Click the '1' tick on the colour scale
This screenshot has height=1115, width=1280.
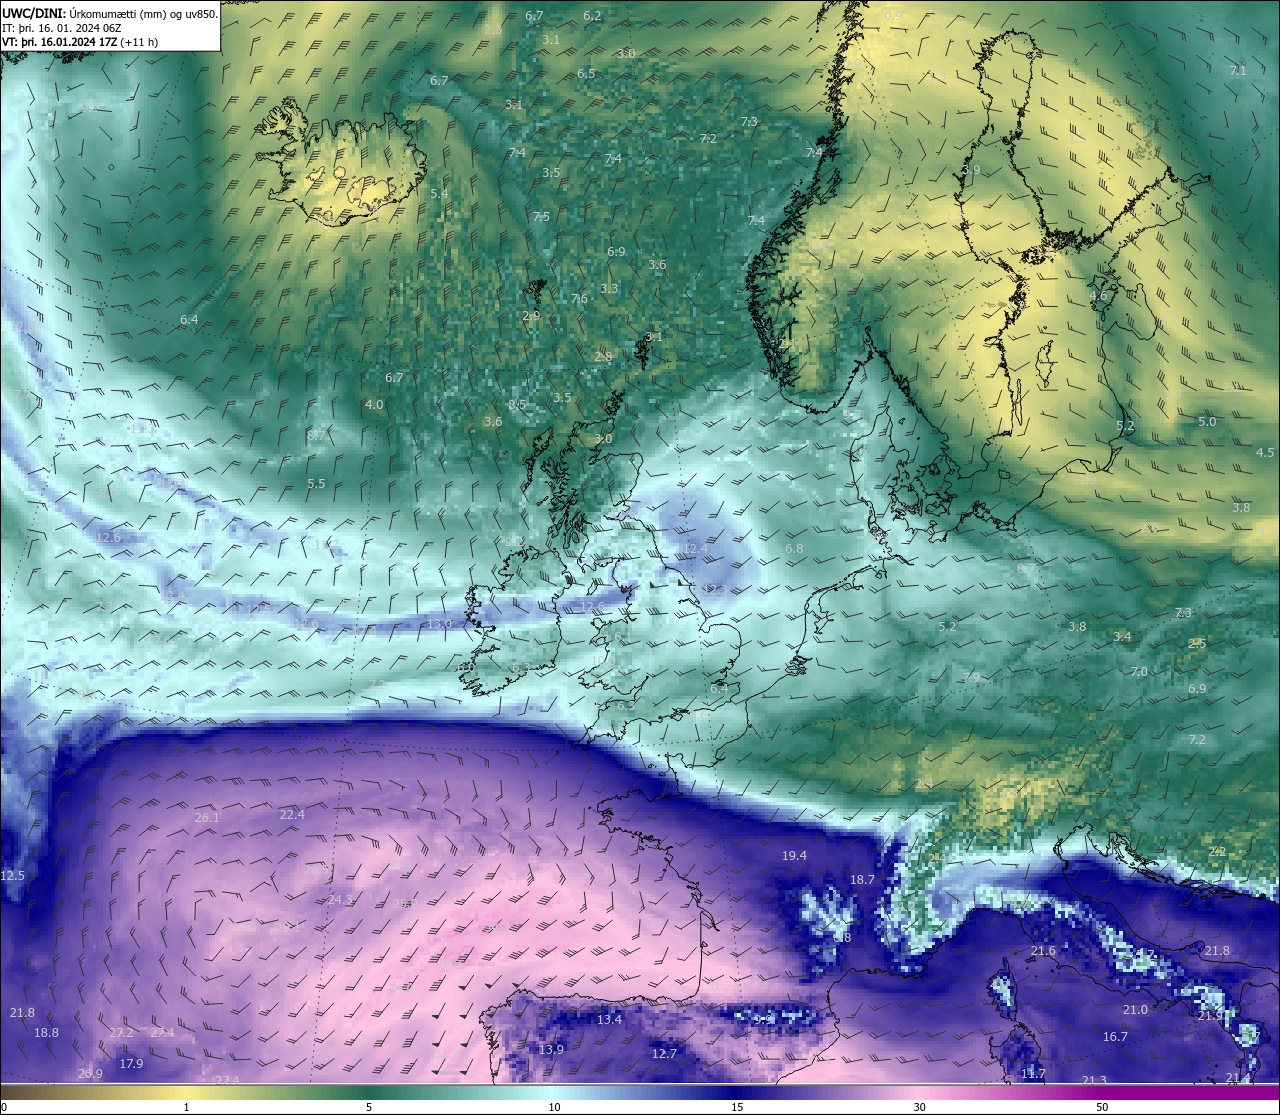[186, 1107]
